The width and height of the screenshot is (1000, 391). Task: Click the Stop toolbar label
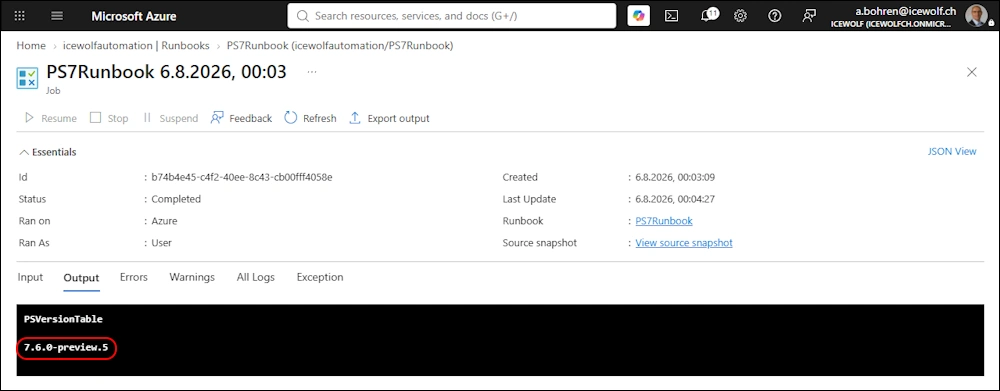[x=118, y=119]
